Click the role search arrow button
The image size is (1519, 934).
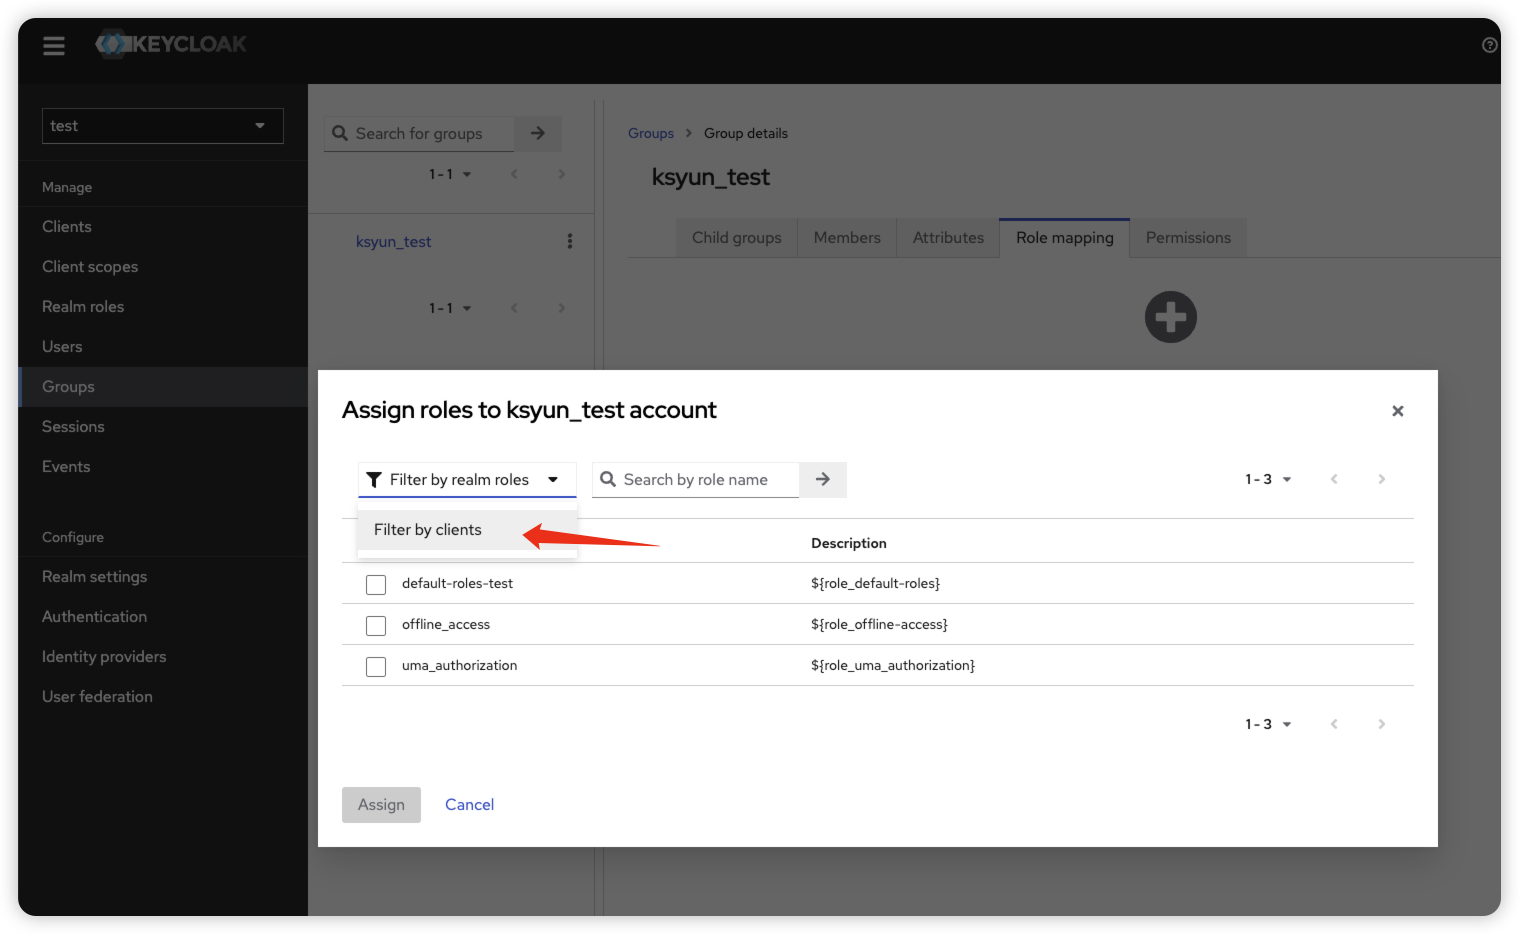(822, 480)
